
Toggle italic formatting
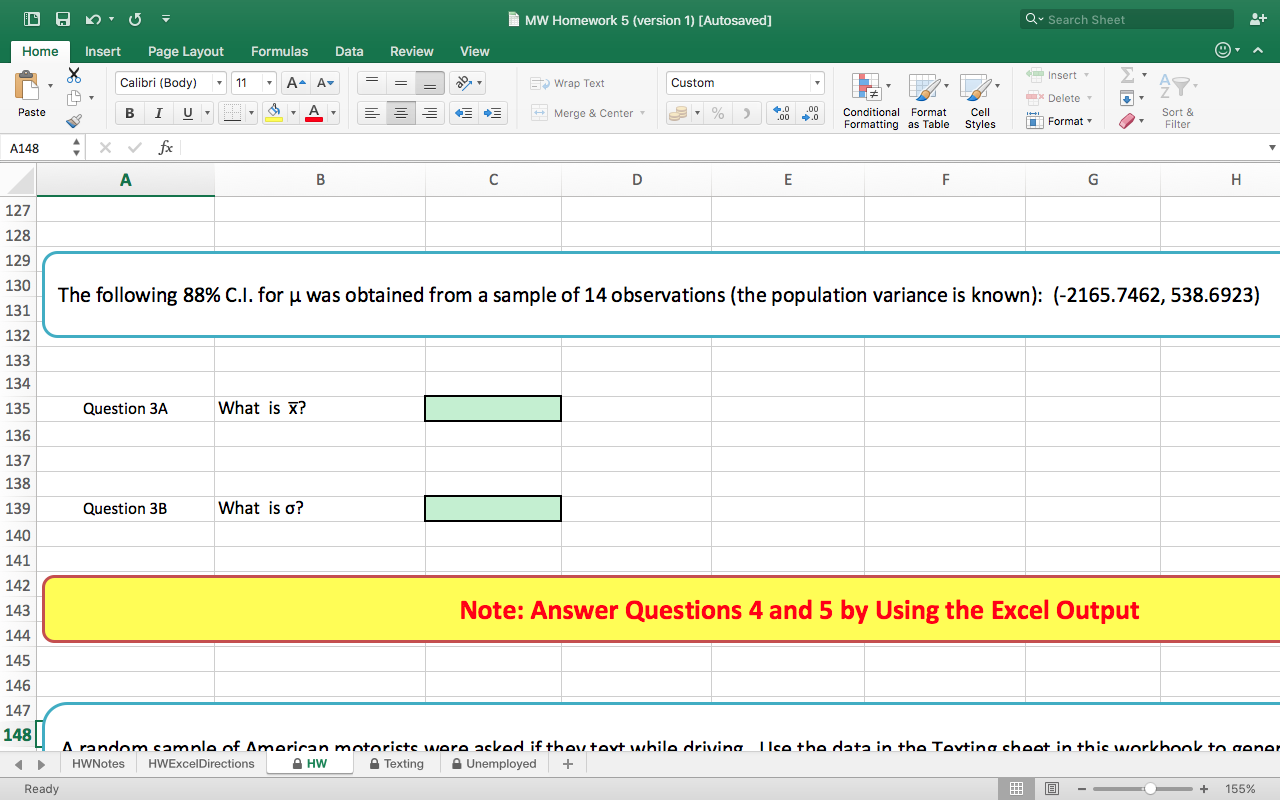tap(158, 113)
